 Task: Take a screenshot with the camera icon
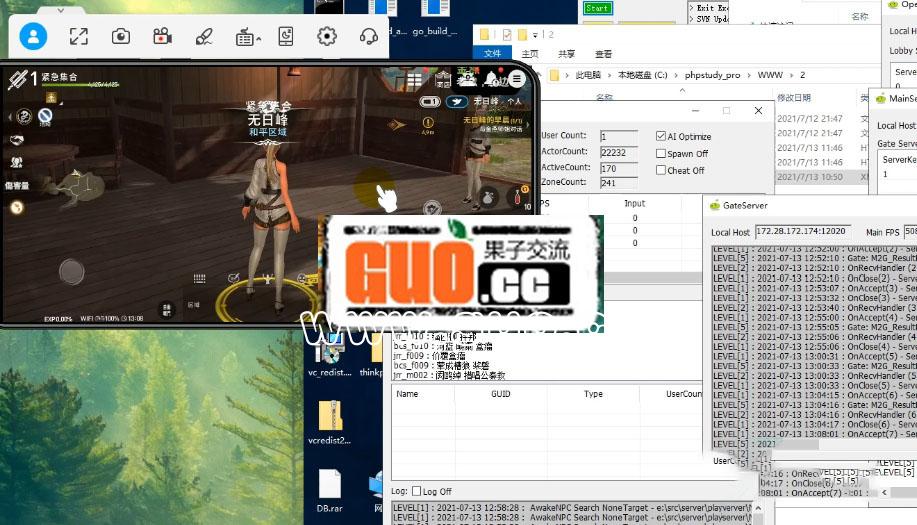point(121,37)
